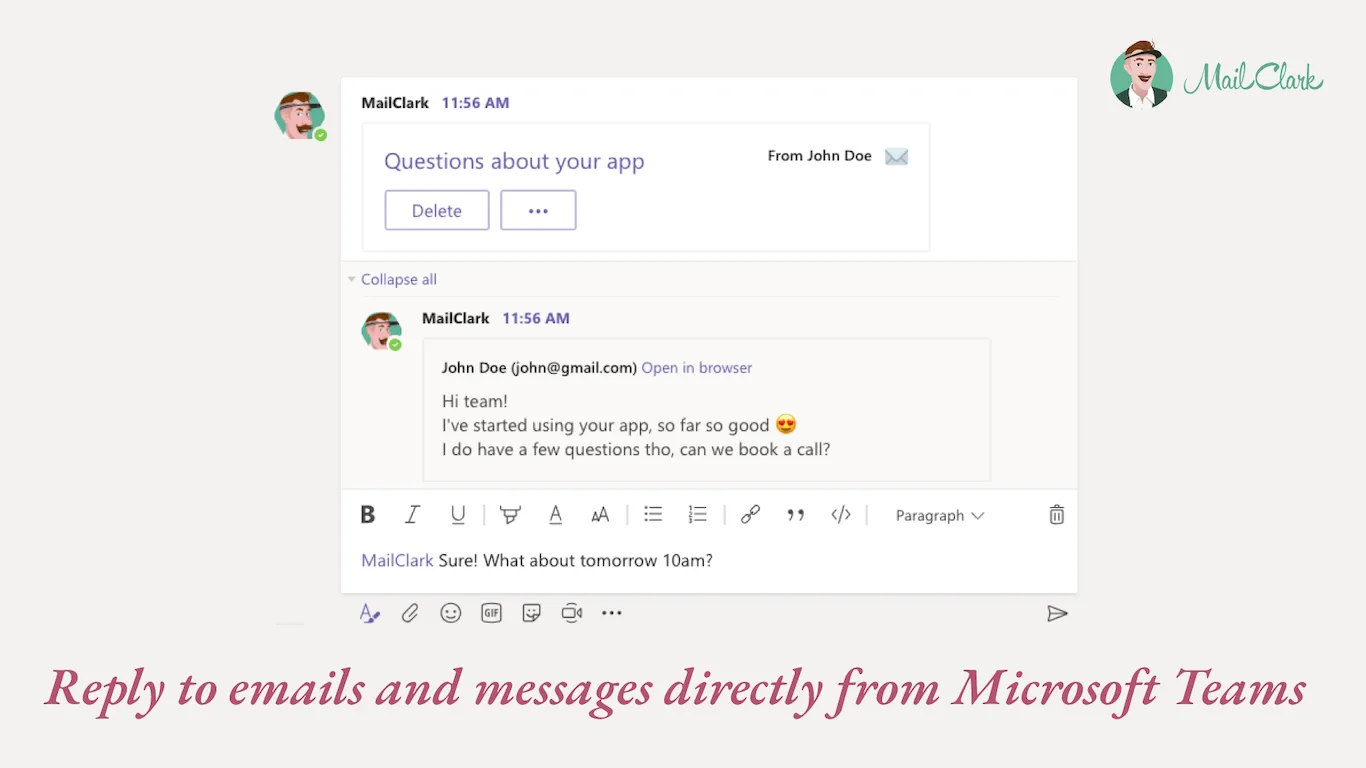This screenshot has width=1366, height=768.
Task: Click the MailClark sender name on the threaded reply
Action: point(456,318)
